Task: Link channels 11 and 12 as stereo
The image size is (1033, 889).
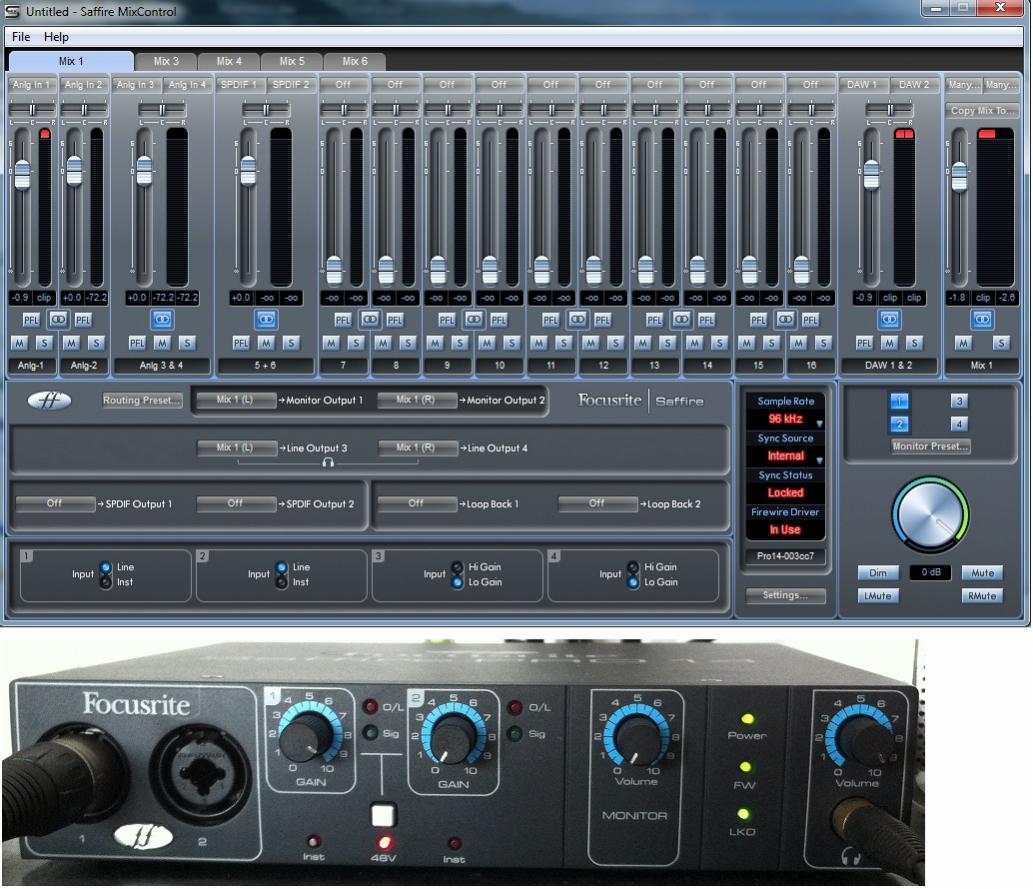Action: [578, 320]
